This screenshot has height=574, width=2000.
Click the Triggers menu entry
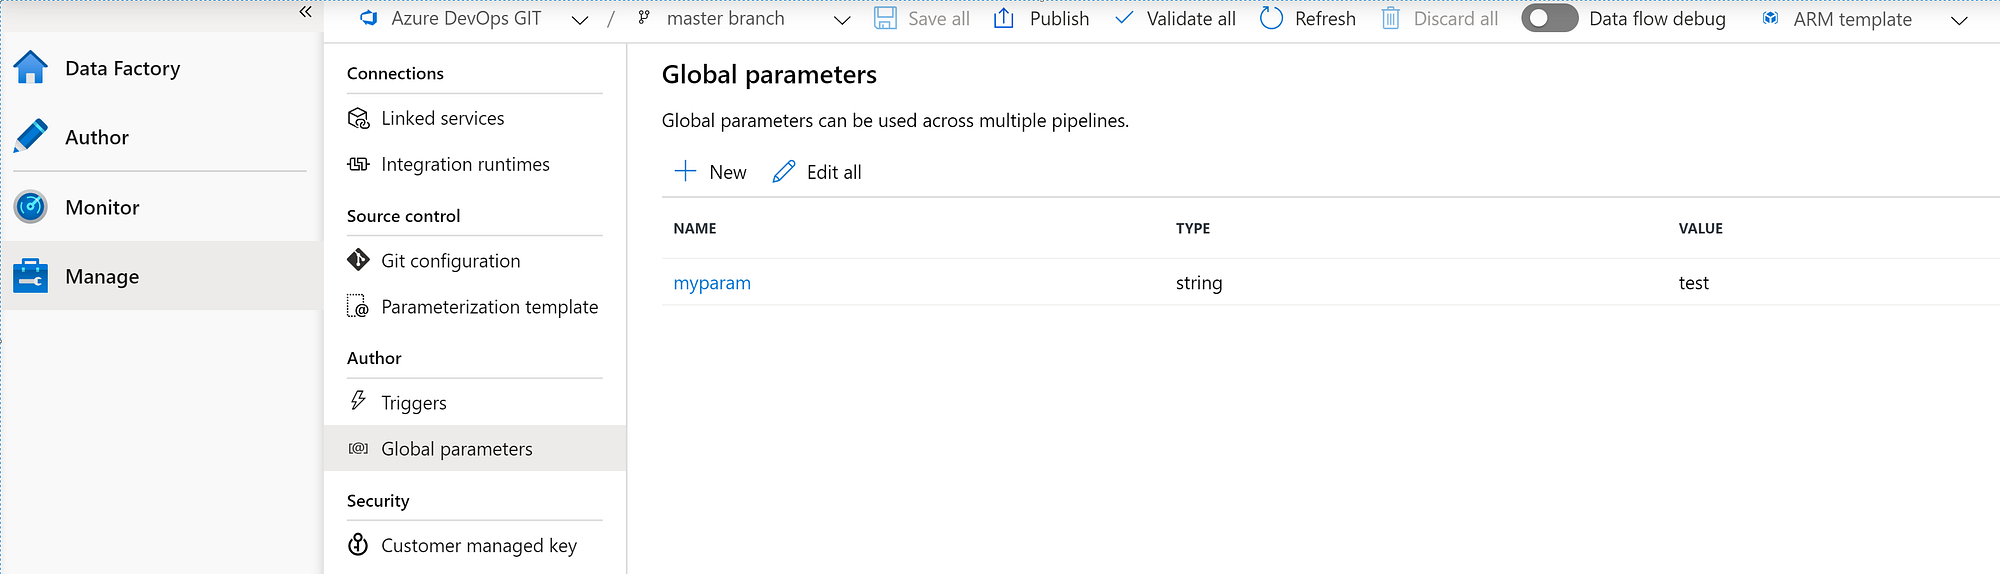413,403
